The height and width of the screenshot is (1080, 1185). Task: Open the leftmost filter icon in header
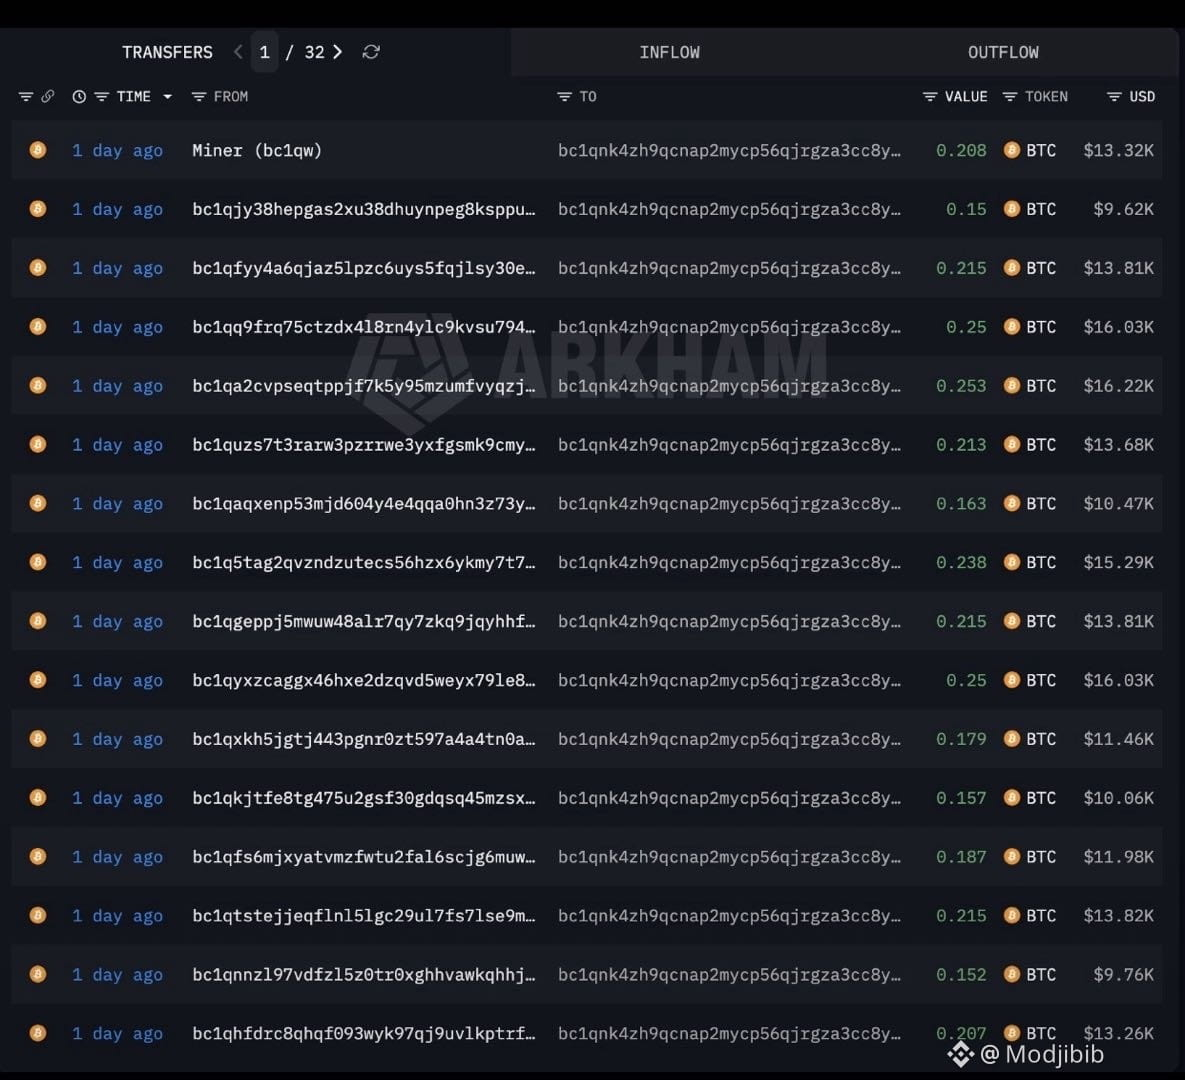(x=26, y=97)
